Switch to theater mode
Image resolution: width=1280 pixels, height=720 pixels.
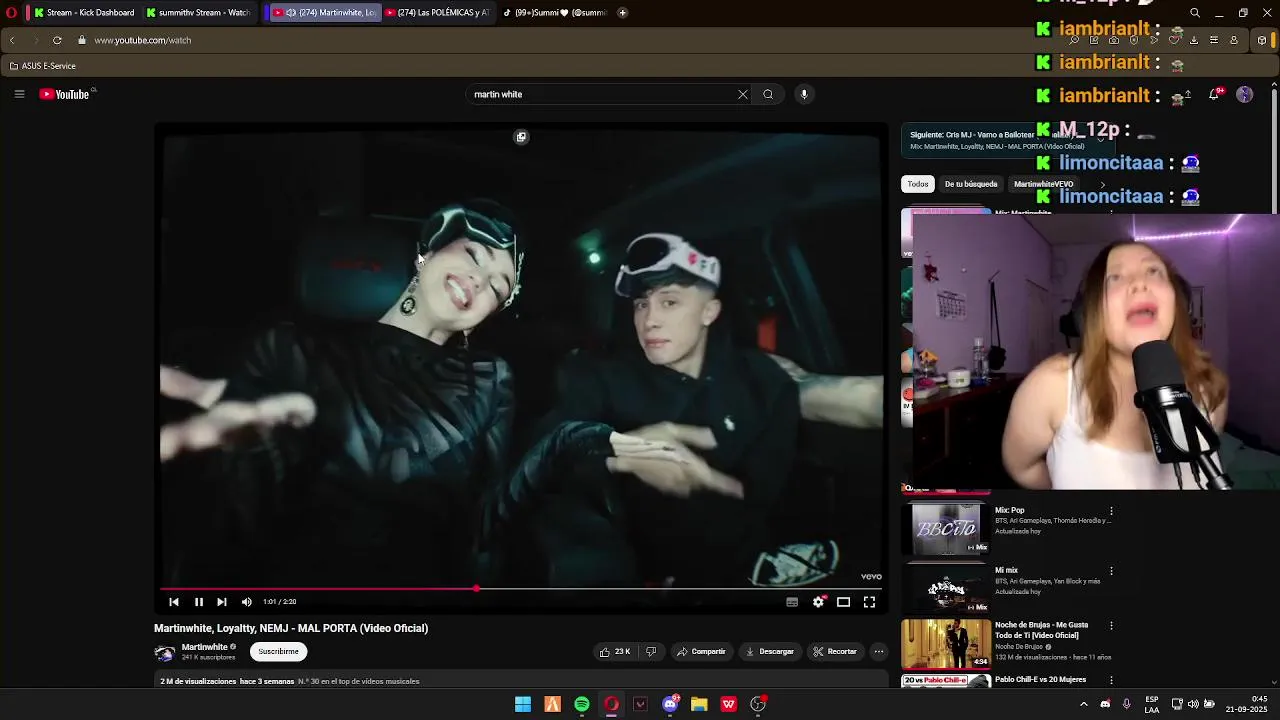[843, 602]
